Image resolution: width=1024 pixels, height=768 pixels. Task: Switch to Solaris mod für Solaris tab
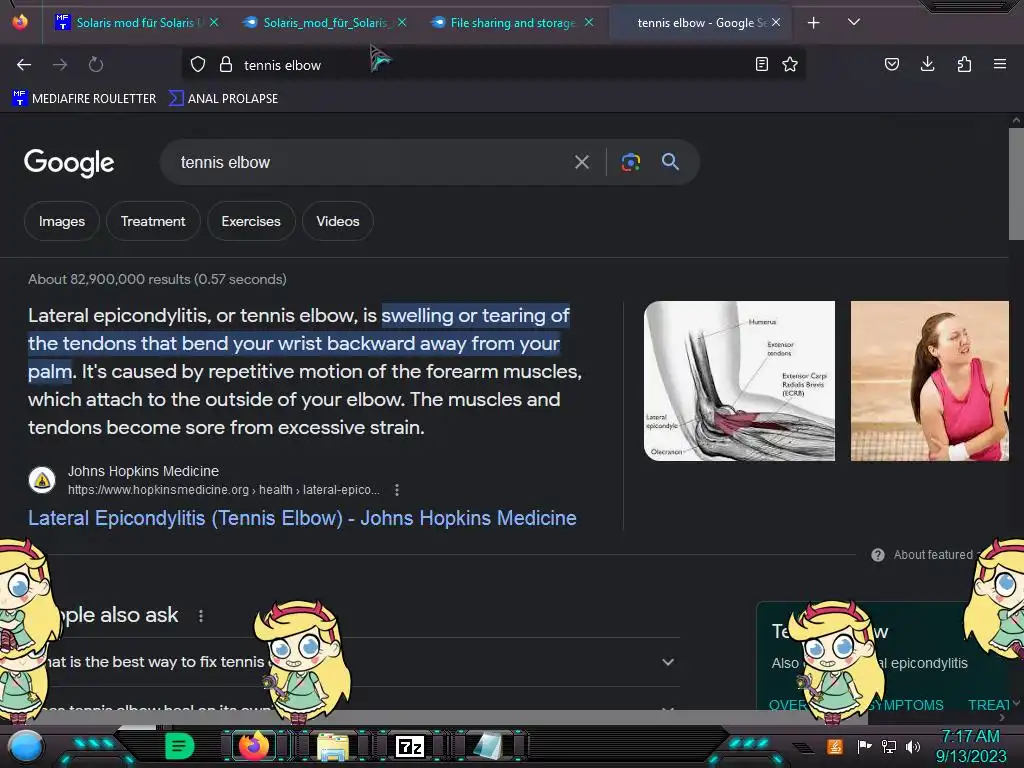[136, 23]
